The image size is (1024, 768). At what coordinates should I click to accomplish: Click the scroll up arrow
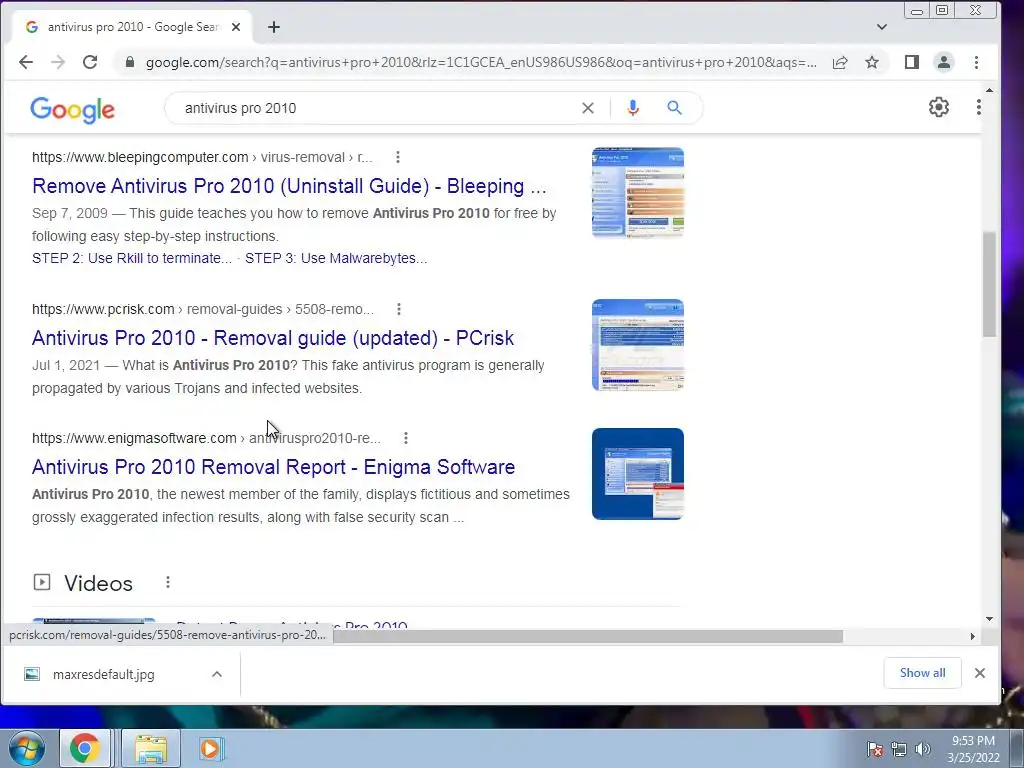point(989,90)
